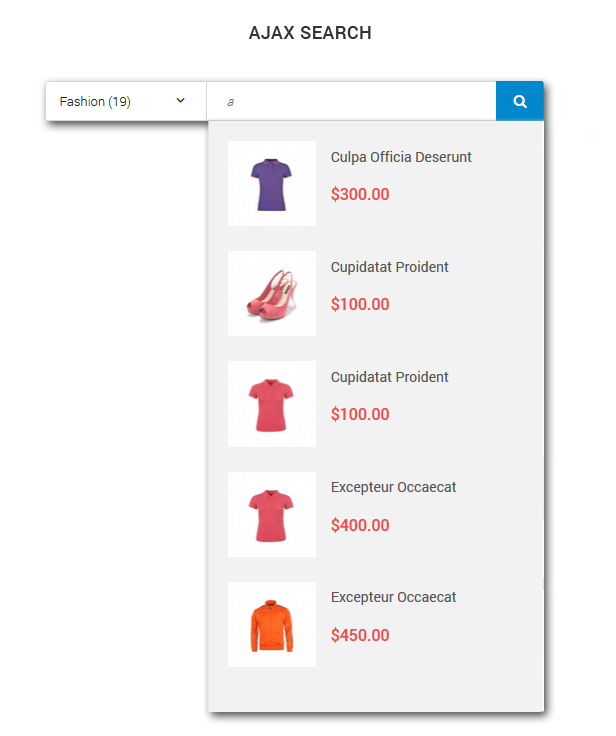Open the Culpa Officia Deserunt product link
616x736 pixels.
click(401, 157)
